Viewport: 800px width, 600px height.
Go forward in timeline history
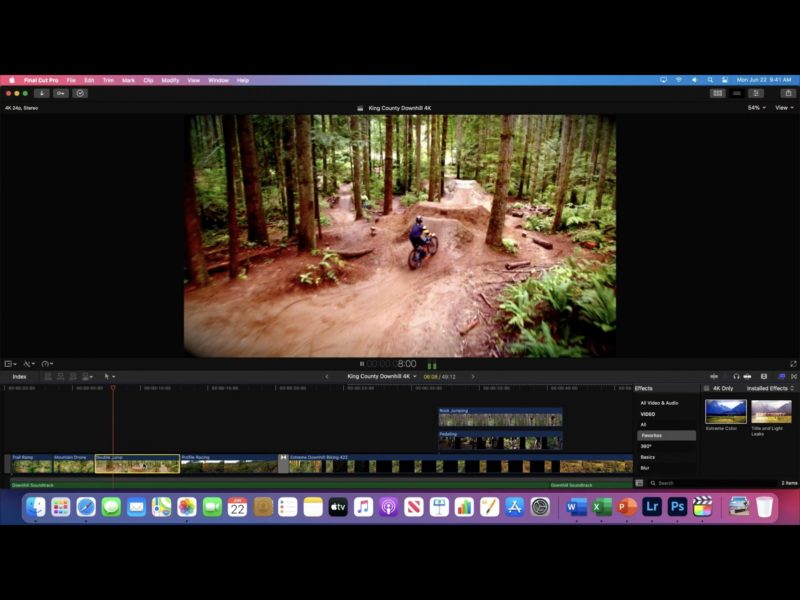click(x=473, y=377)
